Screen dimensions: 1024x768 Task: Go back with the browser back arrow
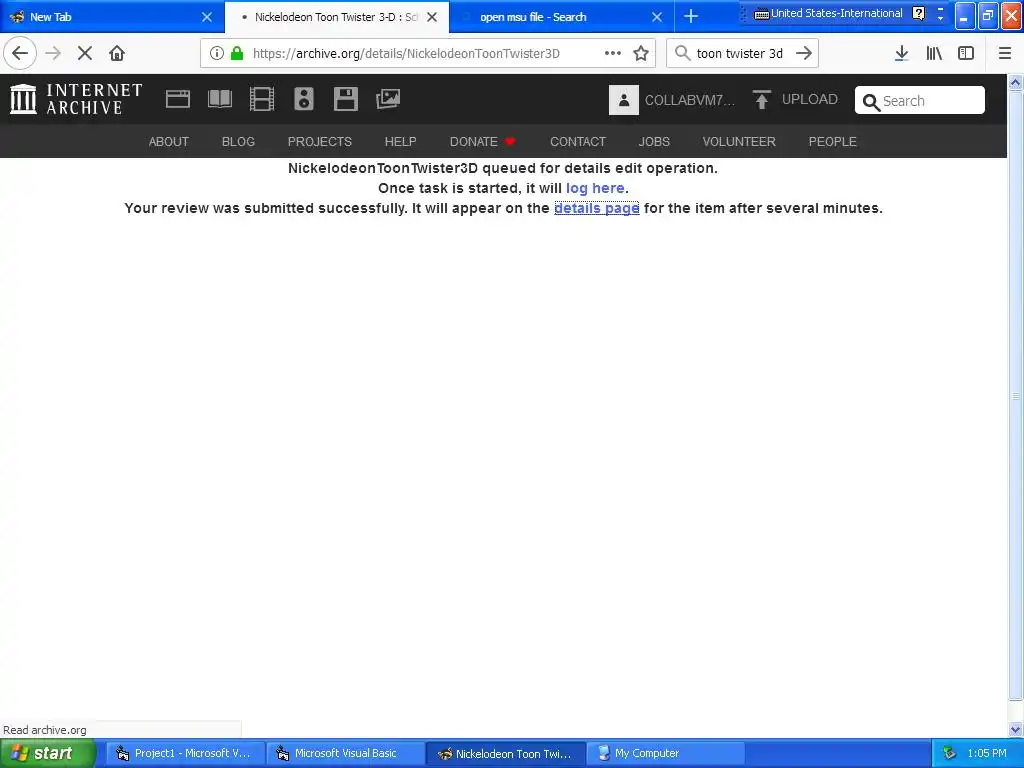20,54
